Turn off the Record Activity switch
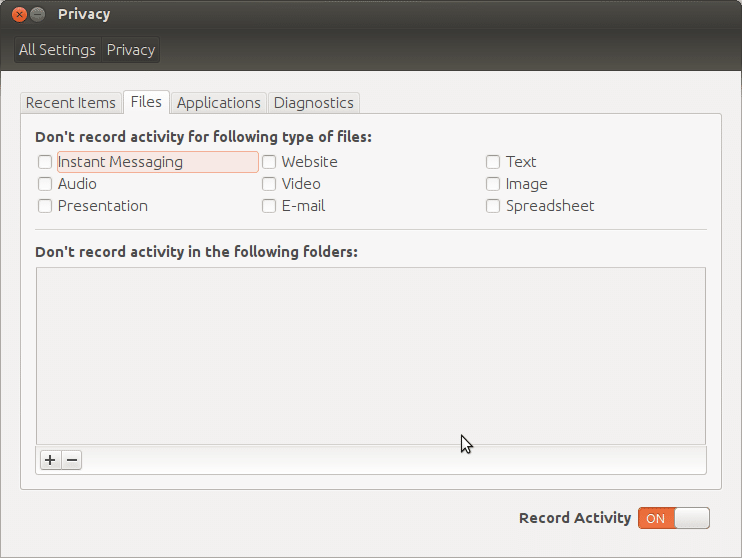 (673, 518)
